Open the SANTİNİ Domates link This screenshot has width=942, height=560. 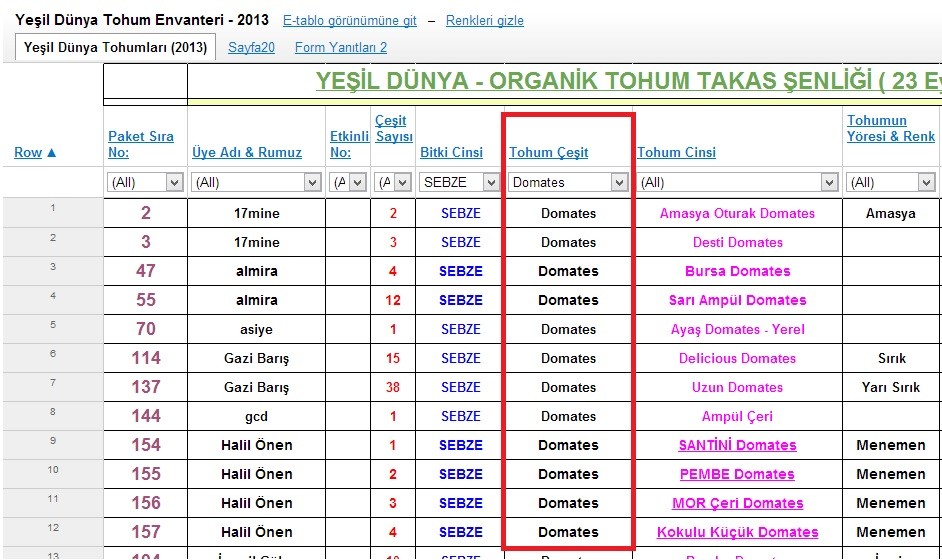[x=737, y=445]
